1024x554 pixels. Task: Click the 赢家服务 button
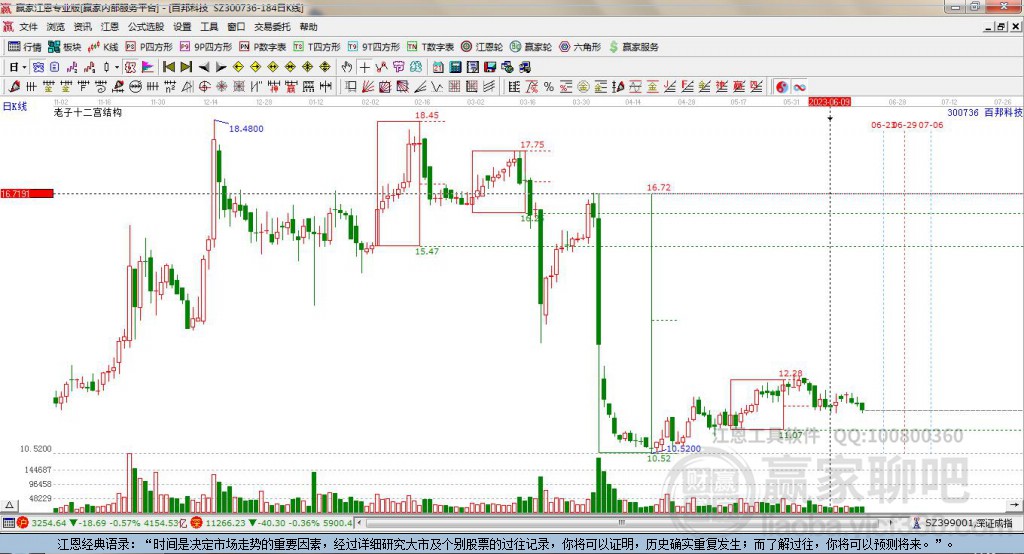[x=633, y=47]
